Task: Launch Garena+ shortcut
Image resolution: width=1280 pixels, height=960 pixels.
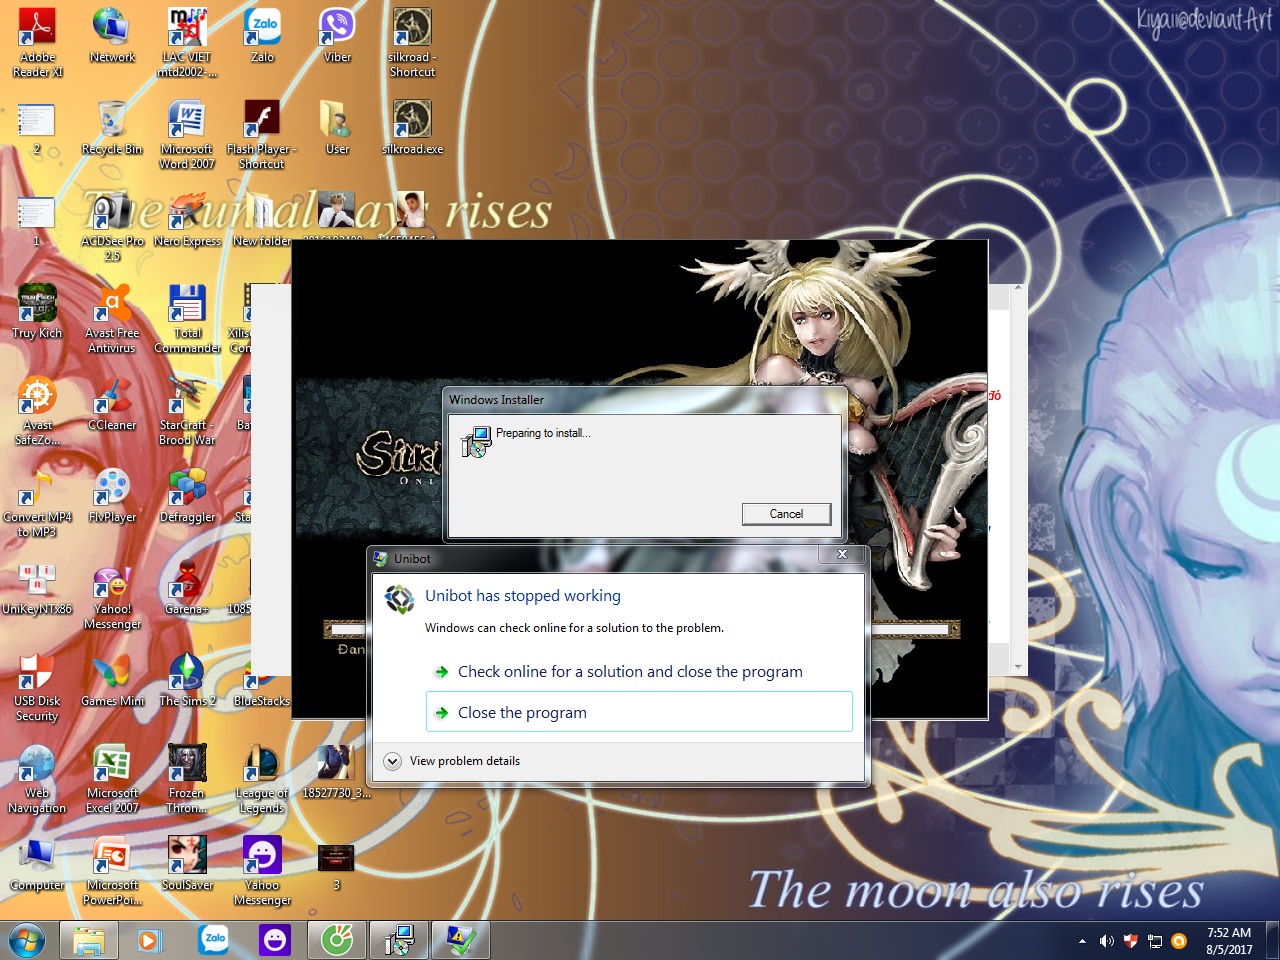Action: (x=187, y=587)
